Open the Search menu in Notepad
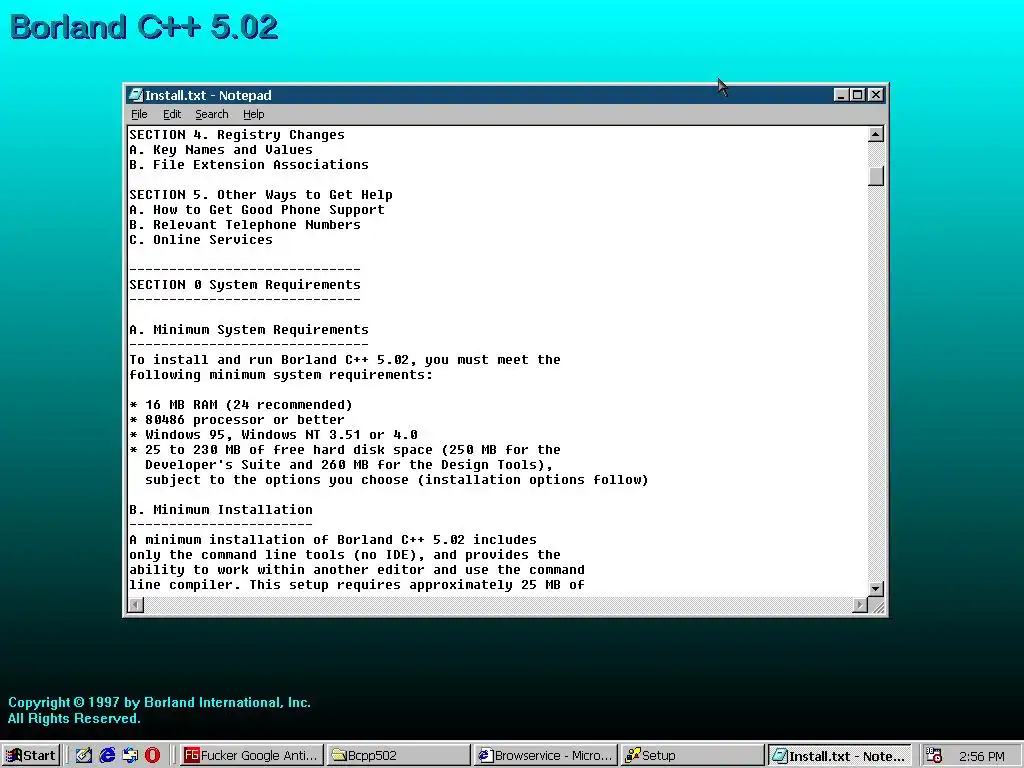1024x768 pixels. click(212, 114)
